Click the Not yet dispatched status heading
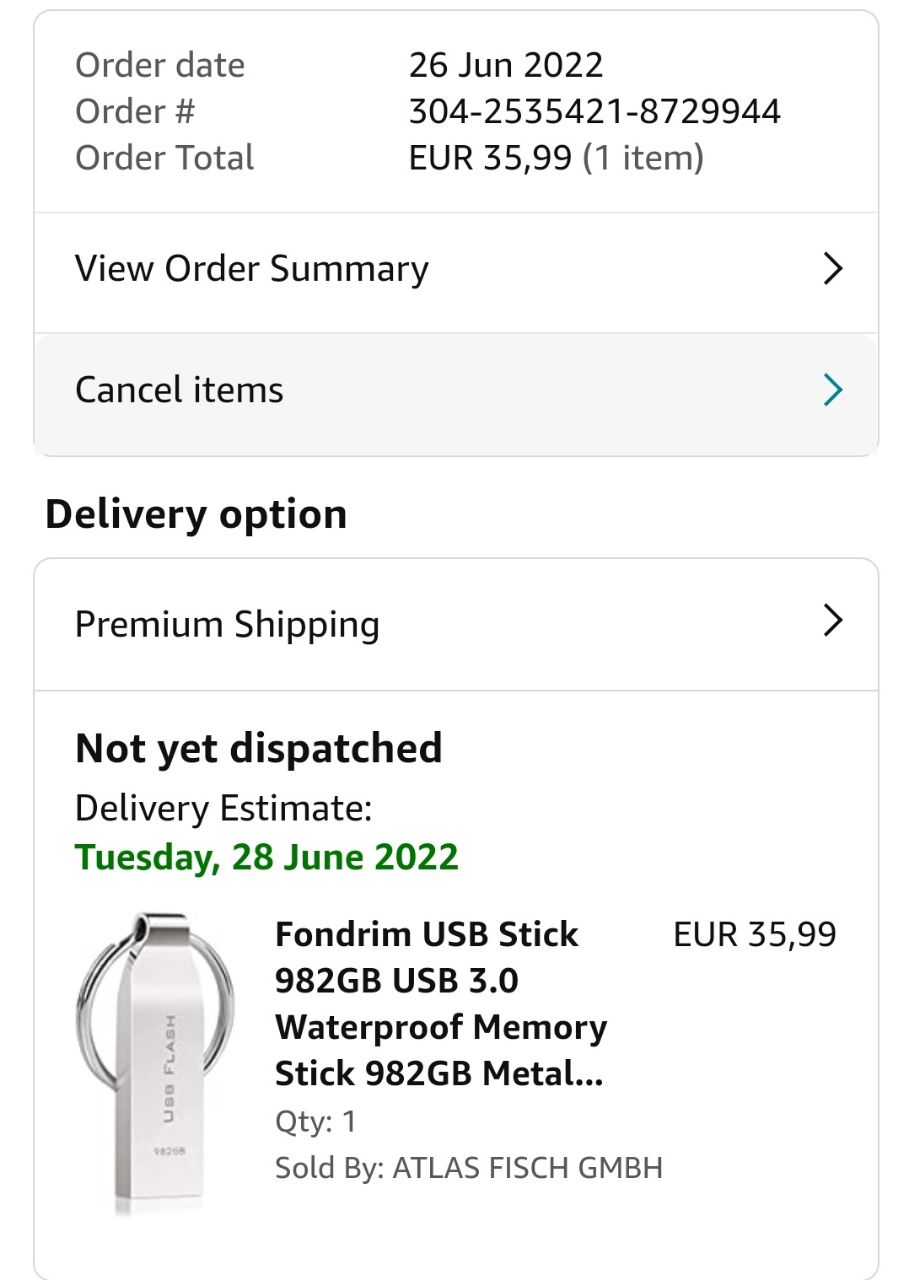This screenshot has width=911, height=1280. click(x=258, y=748)
